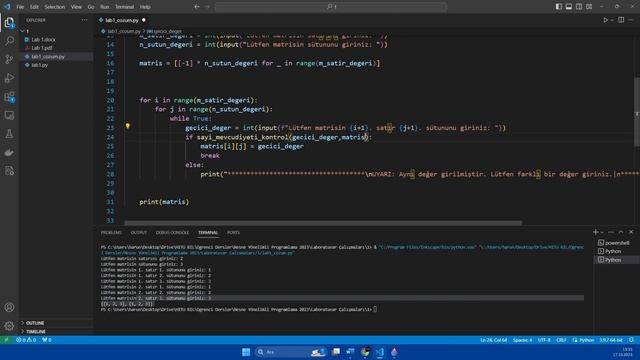The width and height of the screenshot is (640, 360).
Task: Open the Edit menu
Action: (x=34, y=7)
